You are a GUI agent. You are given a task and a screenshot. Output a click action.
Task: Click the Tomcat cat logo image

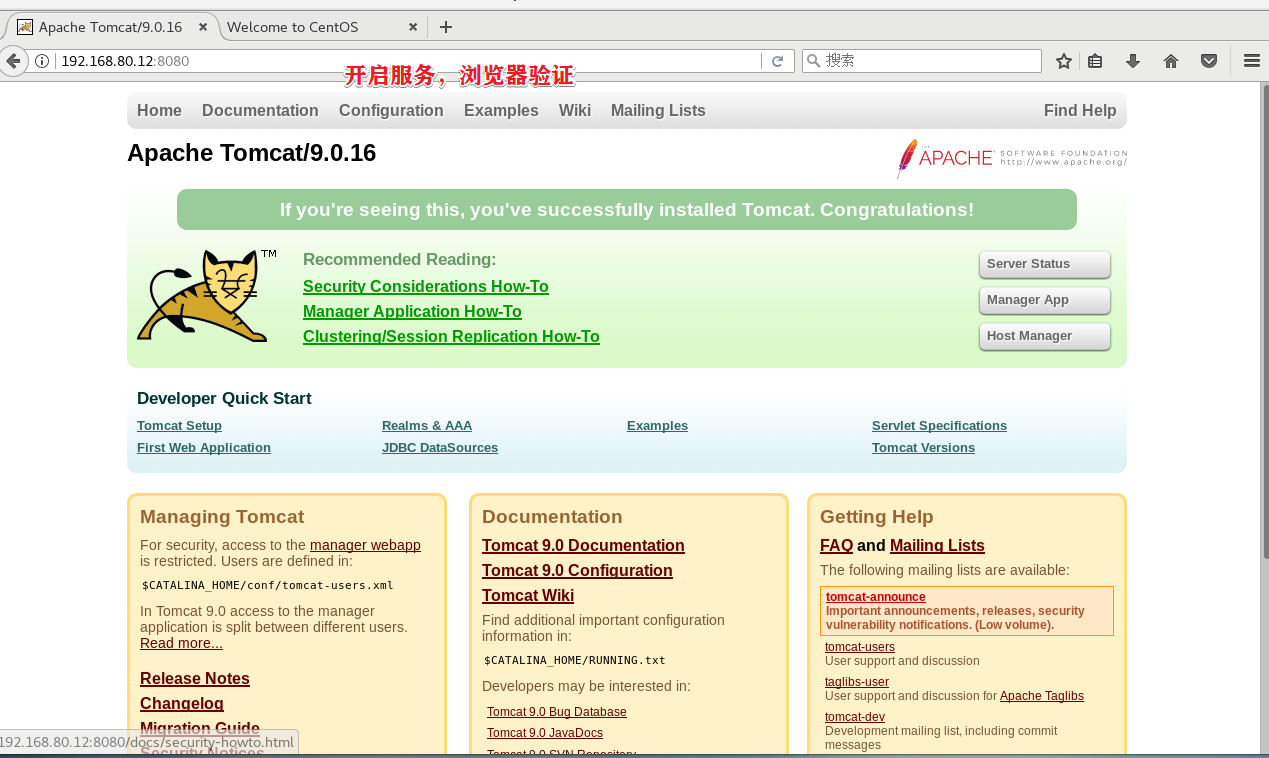tap(207, 295)
